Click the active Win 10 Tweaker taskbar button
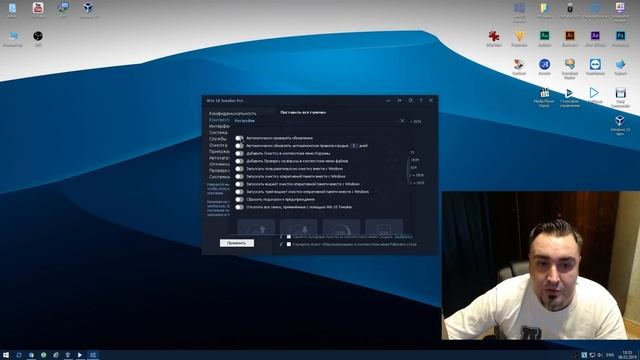This screenshot has width=640, height=360. tap(93, 355)
